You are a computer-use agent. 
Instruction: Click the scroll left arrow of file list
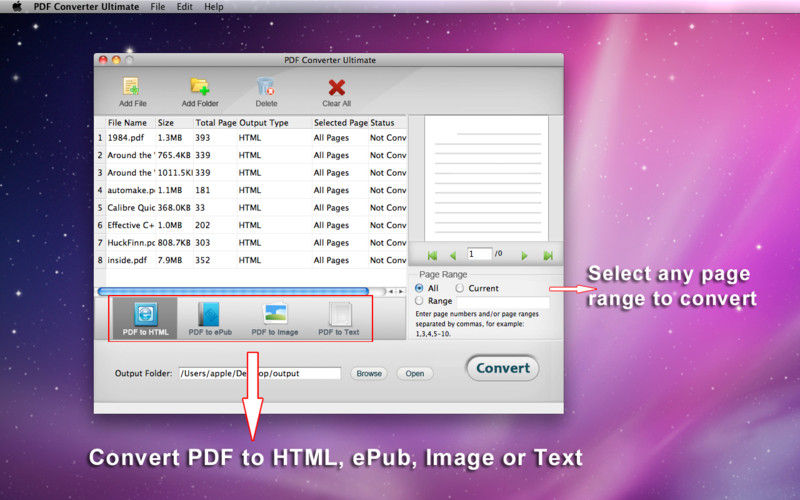click(391, 291)
